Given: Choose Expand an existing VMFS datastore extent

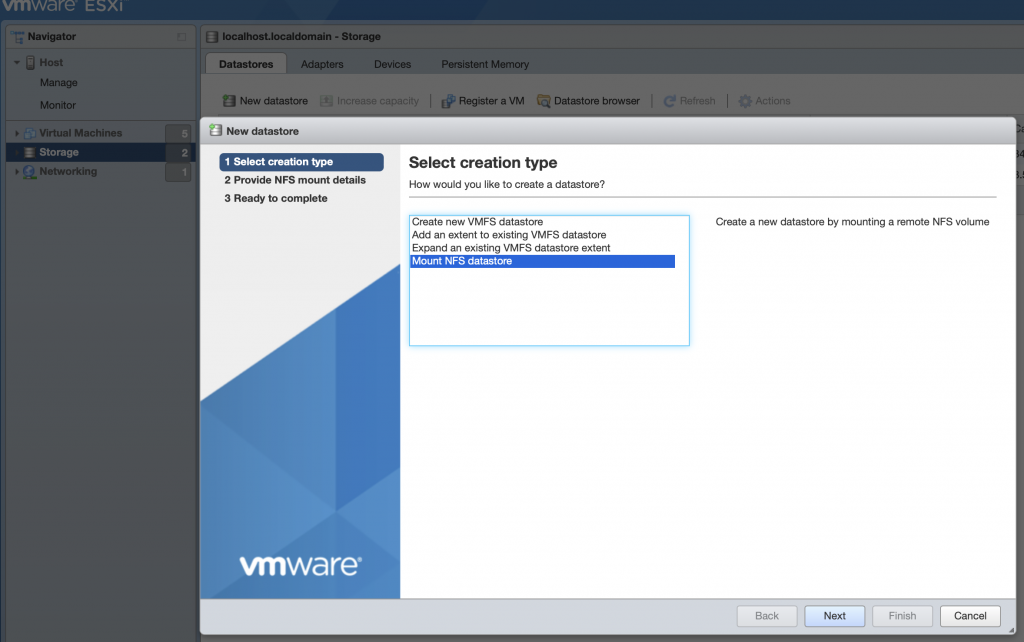Looking at the screenshot, I should point(510,248).
